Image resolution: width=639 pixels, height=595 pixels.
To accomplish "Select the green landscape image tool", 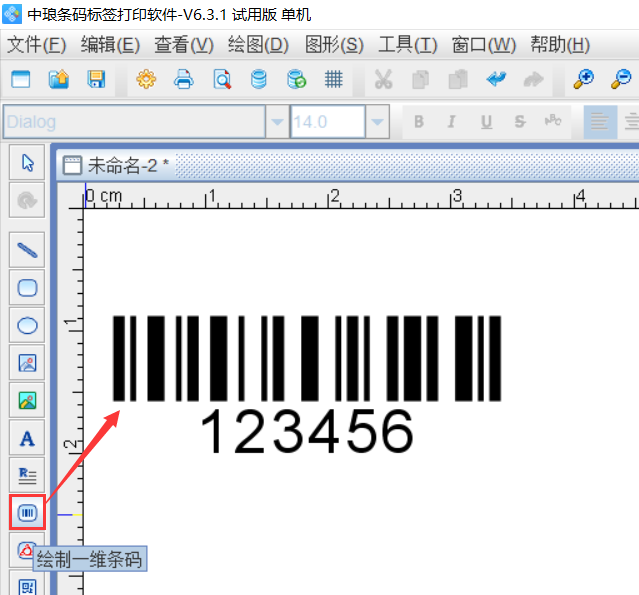I will coord(27,400).
